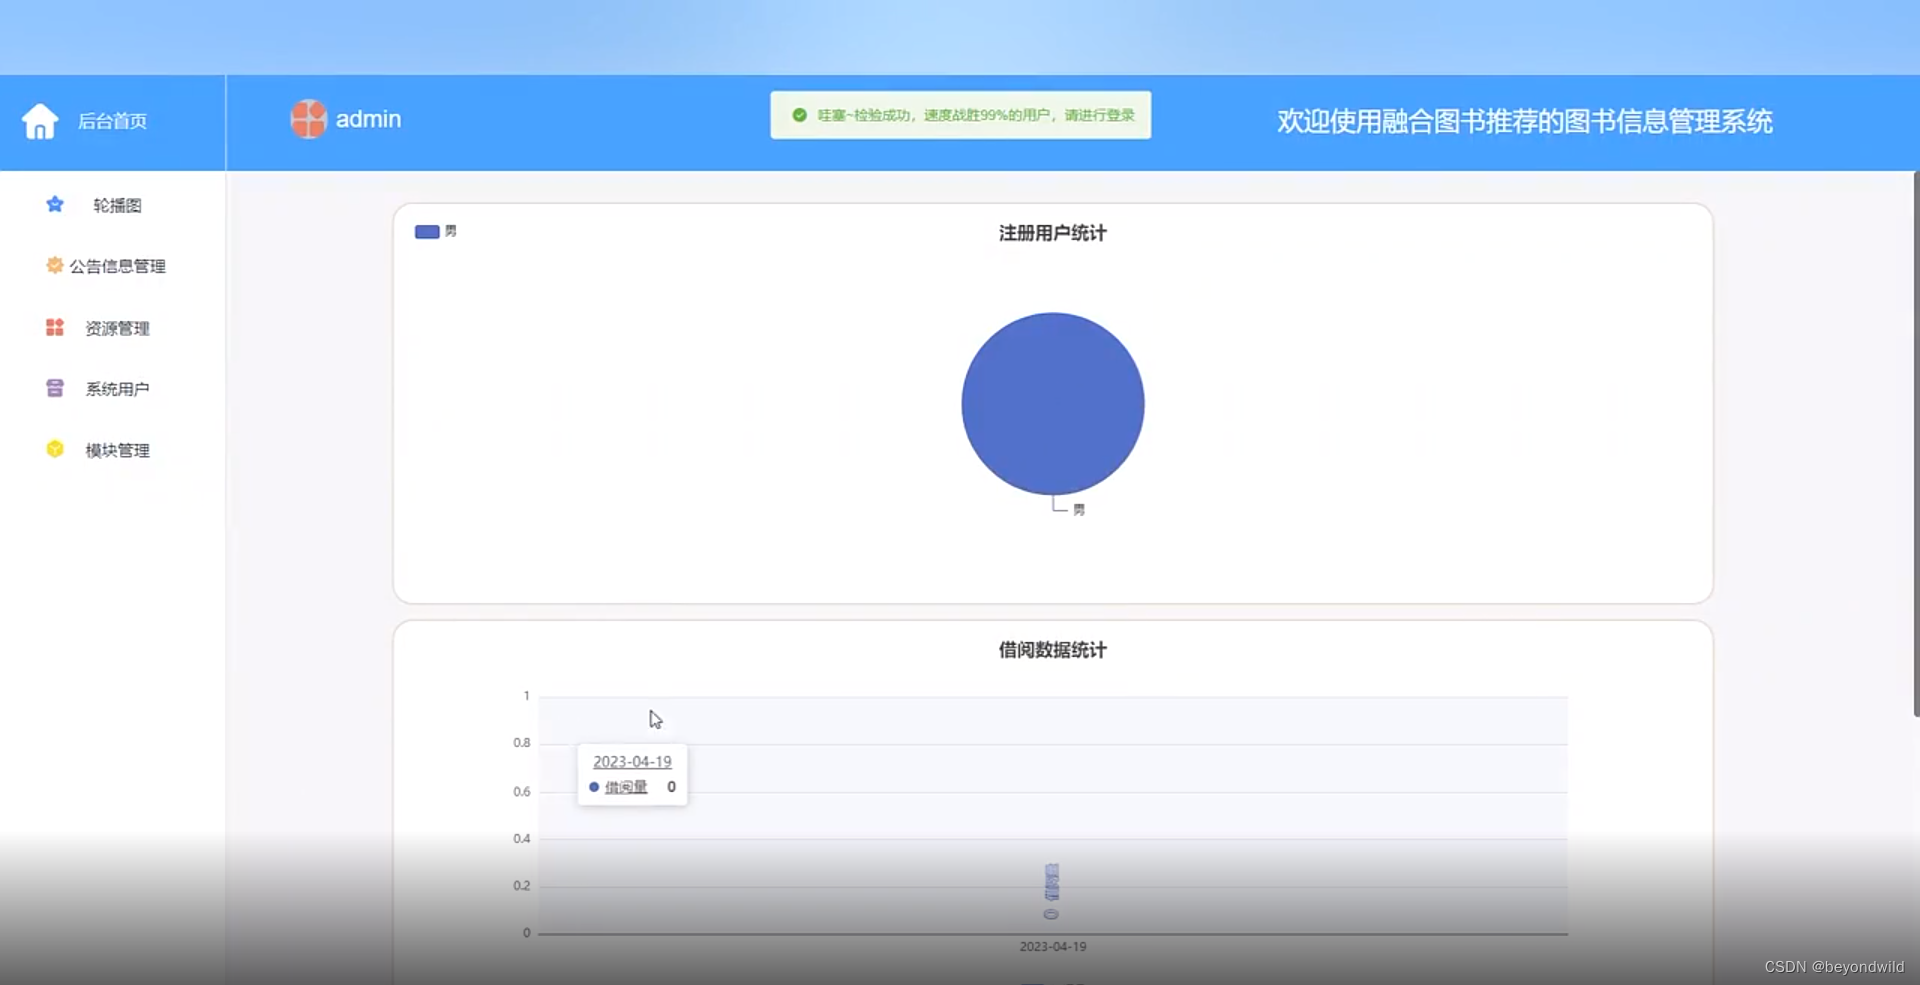Toggle the 借阅量 legend marker in the tooltip
The height and width of the screenshot is (985, 1920).
(x=594, y=787)
